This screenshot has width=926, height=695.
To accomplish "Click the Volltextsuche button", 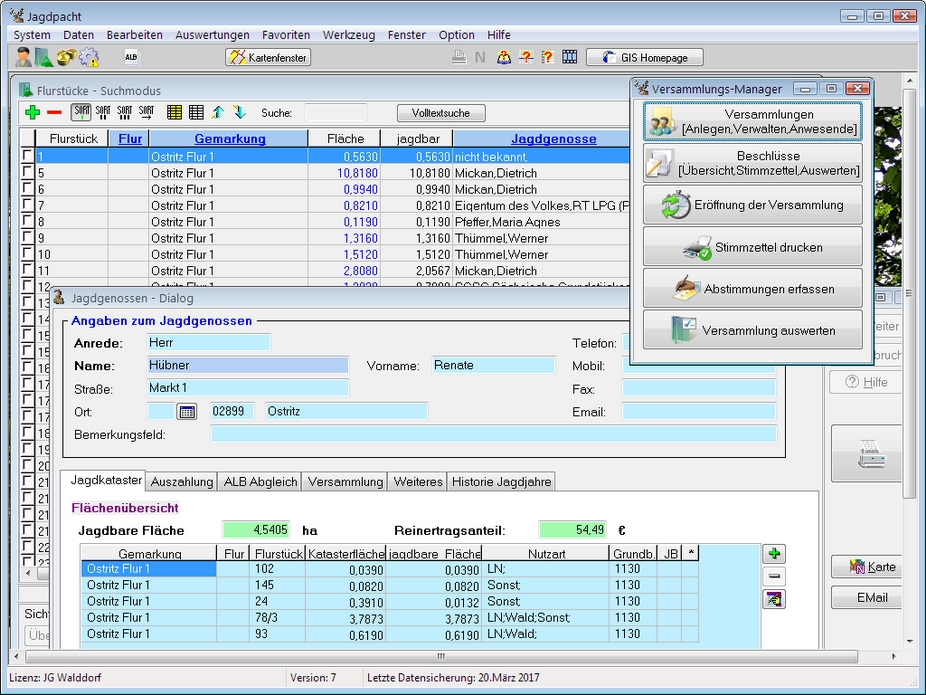I will pyautogui.click(x=441, y=113).
